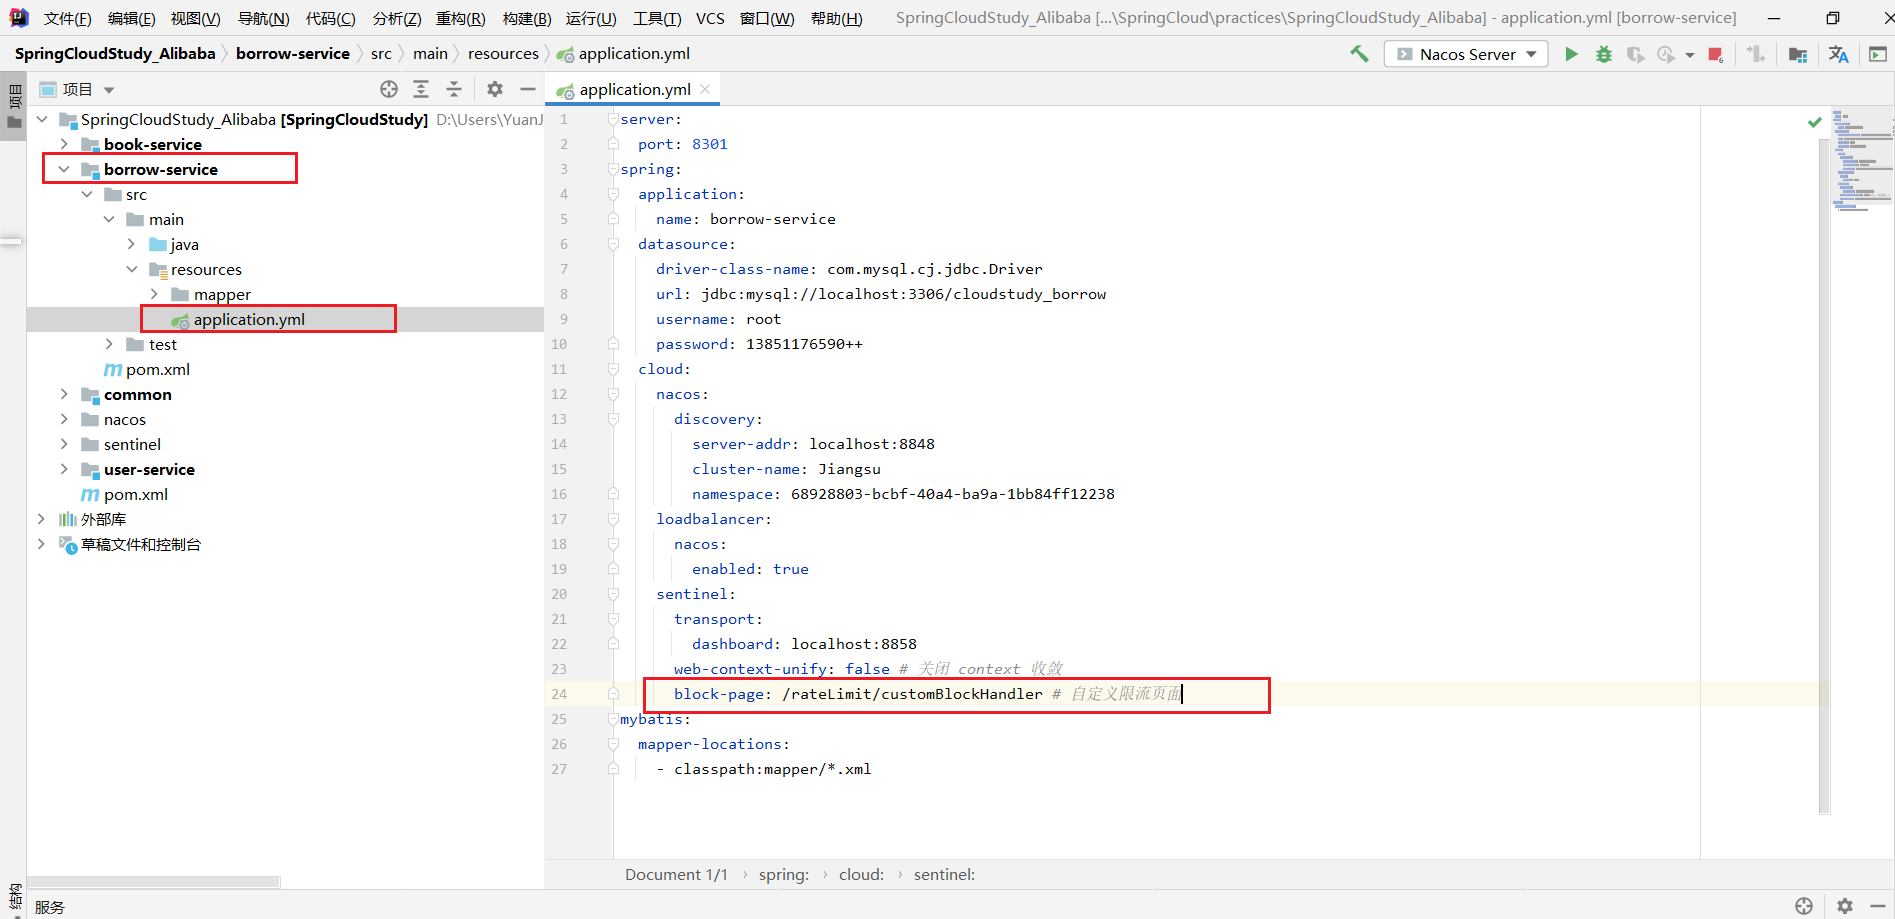Open the 服务 services tool window
Screen dimensions: 1895x919
(50, 907)
